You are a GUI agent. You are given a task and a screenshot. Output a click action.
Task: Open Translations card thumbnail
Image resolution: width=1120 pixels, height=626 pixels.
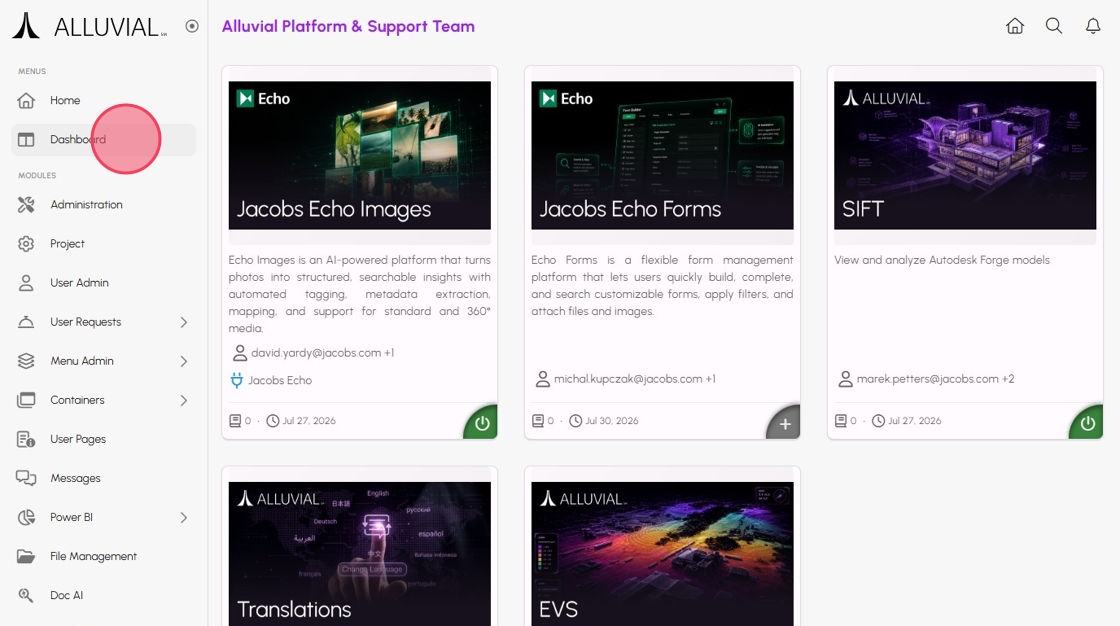point(359,554)
